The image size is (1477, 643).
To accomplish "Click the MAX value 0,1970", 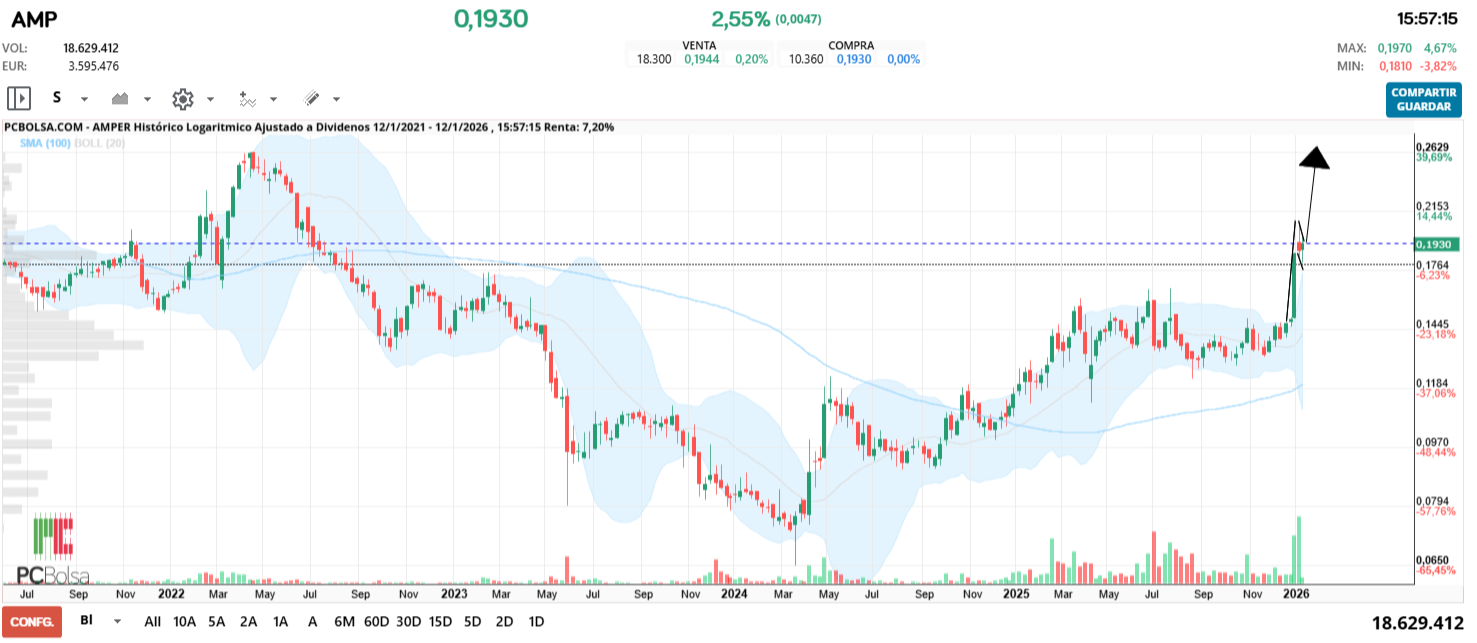I will click(1395, 48).
